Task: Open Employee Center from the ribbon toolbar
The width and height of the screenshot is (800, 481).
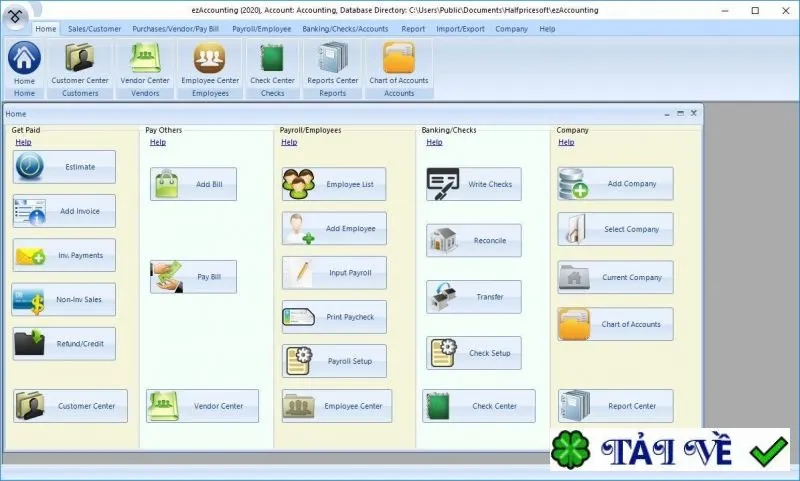Action: tap(210, 64)
